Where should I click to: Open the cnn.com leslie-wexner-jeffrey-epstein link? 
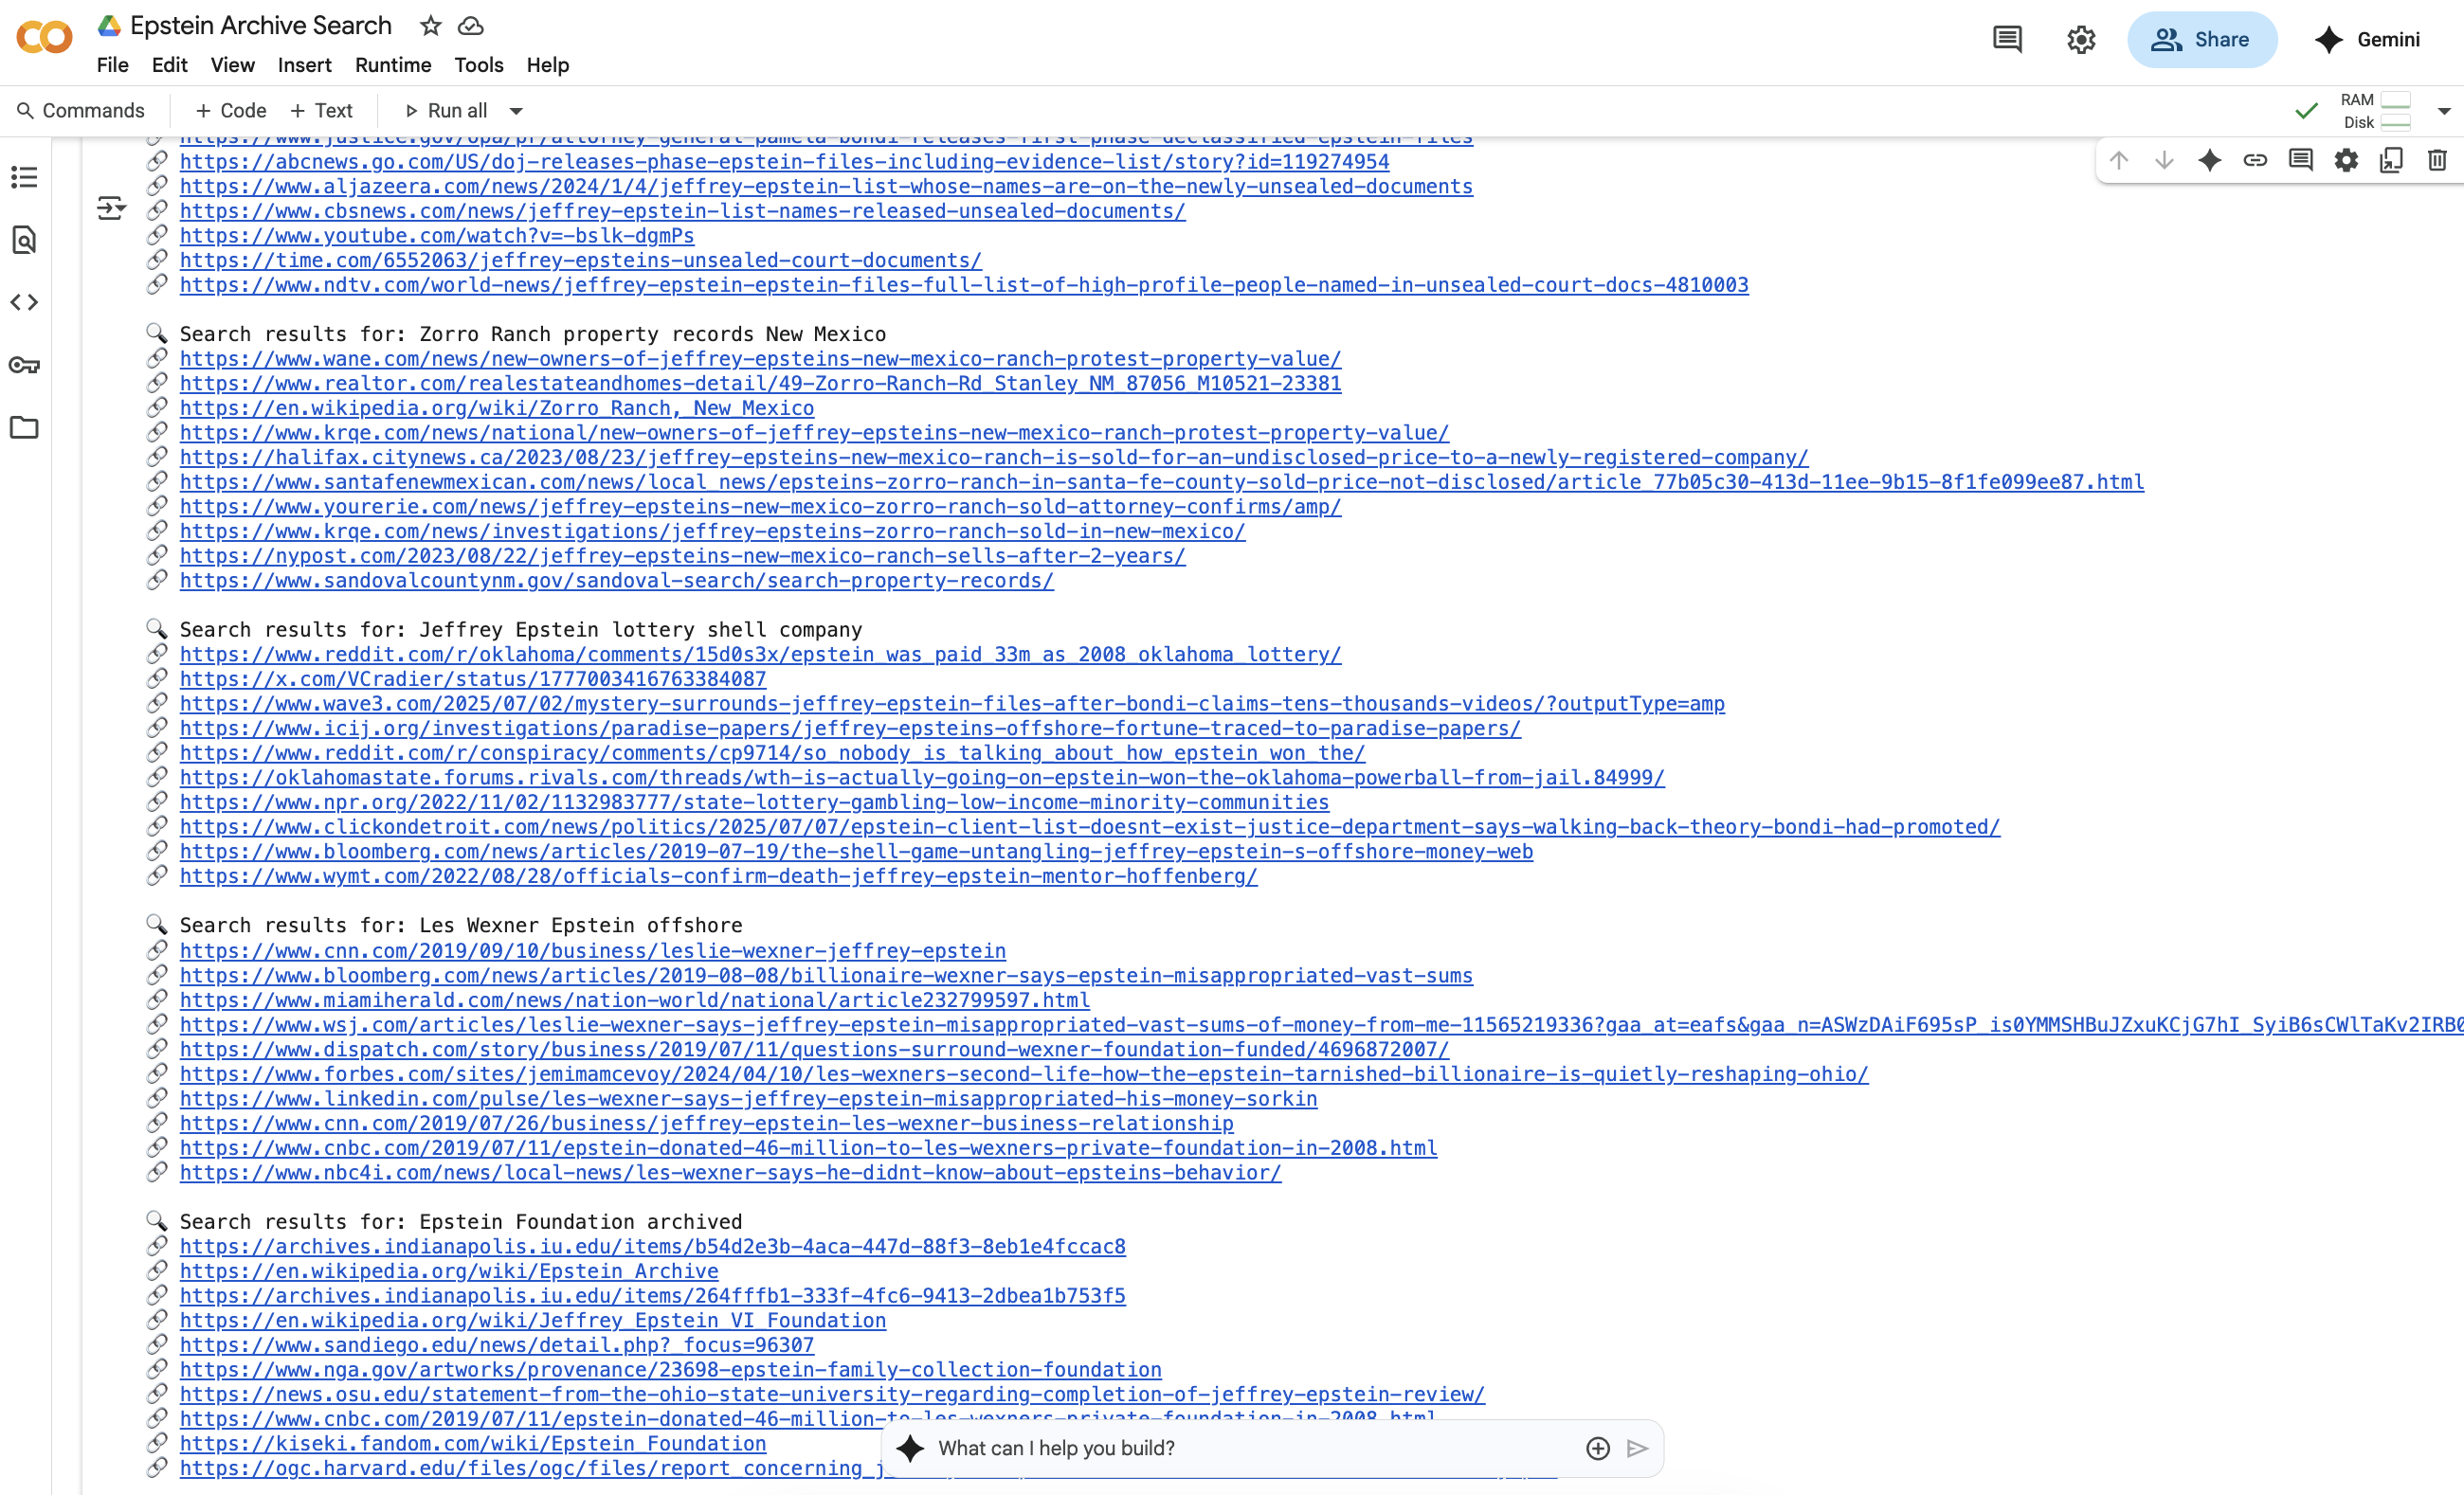[x=593, y=951]
